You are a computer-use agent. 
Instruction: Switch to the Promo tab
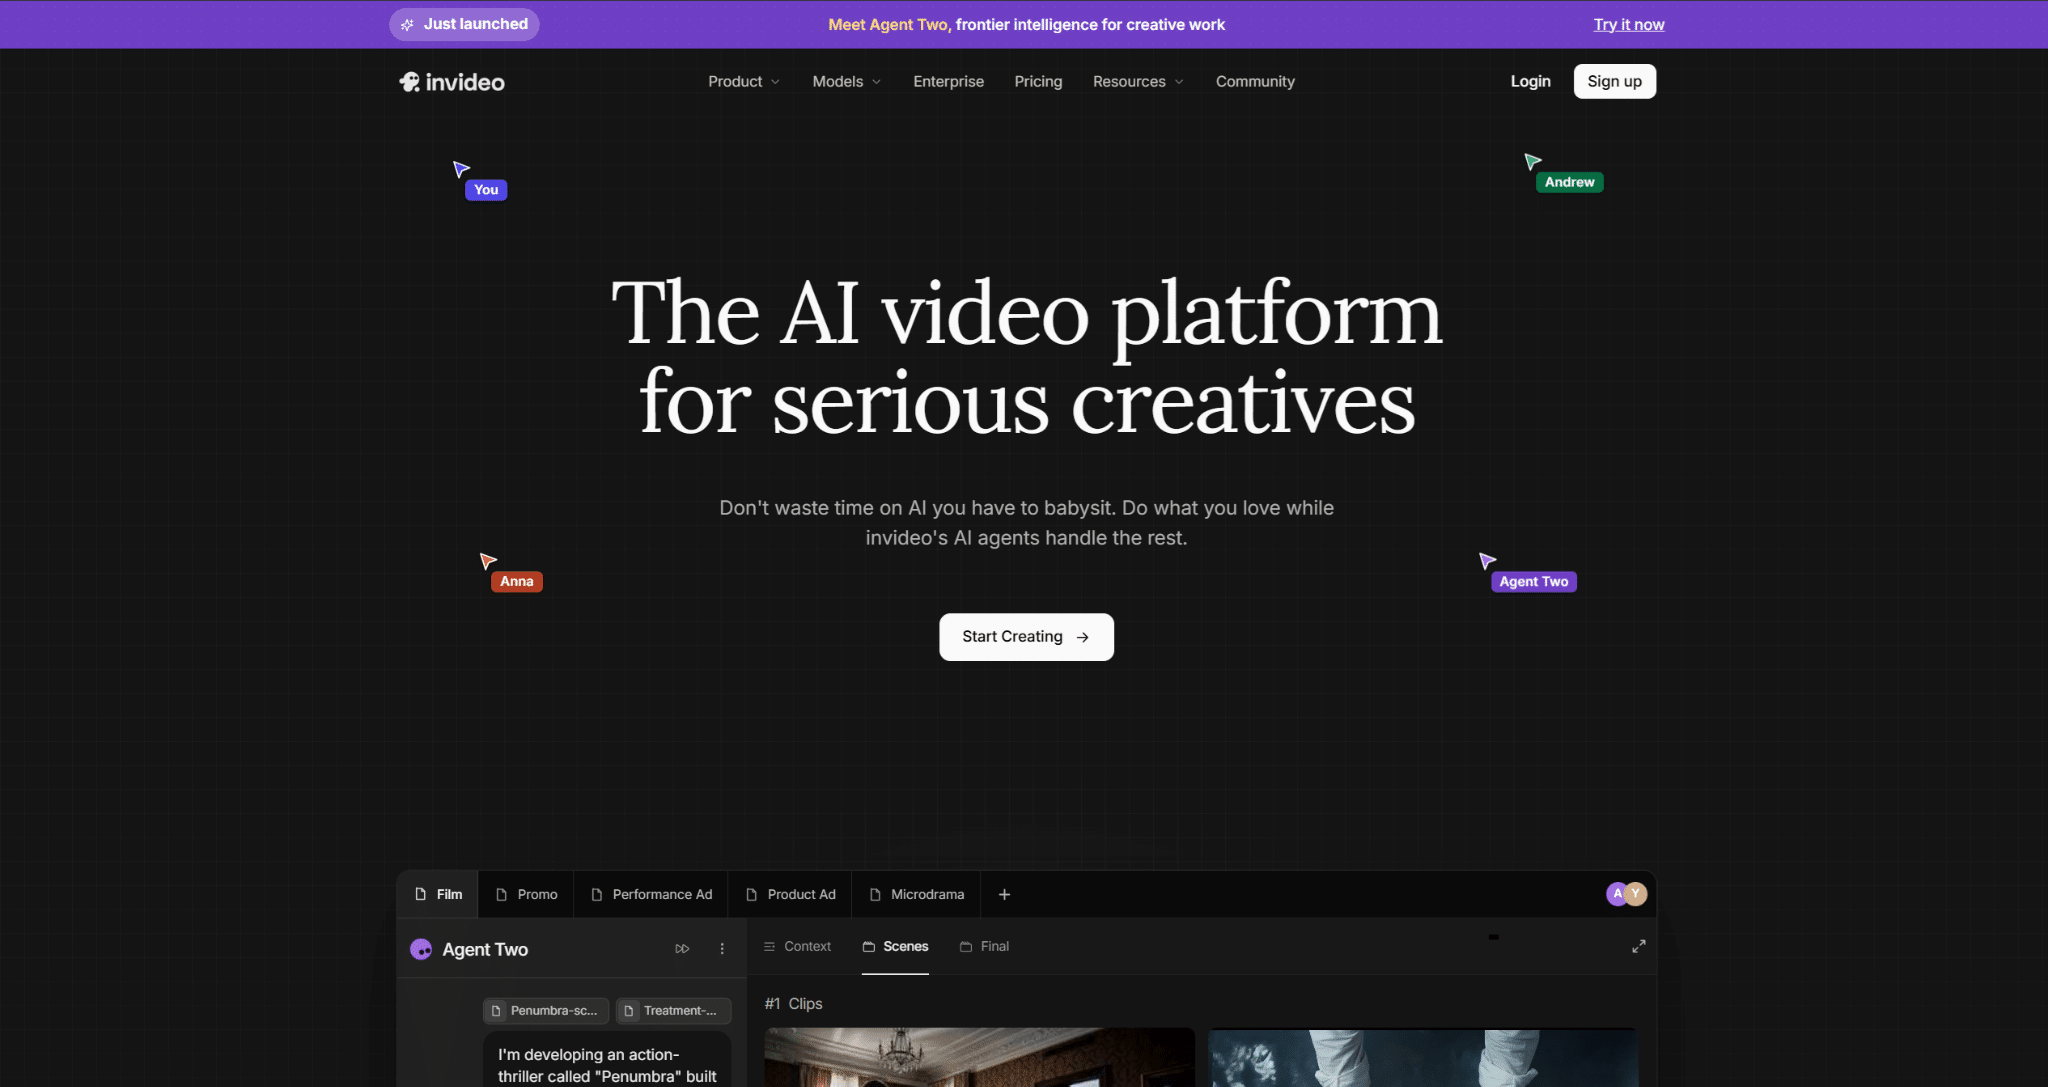527,894
